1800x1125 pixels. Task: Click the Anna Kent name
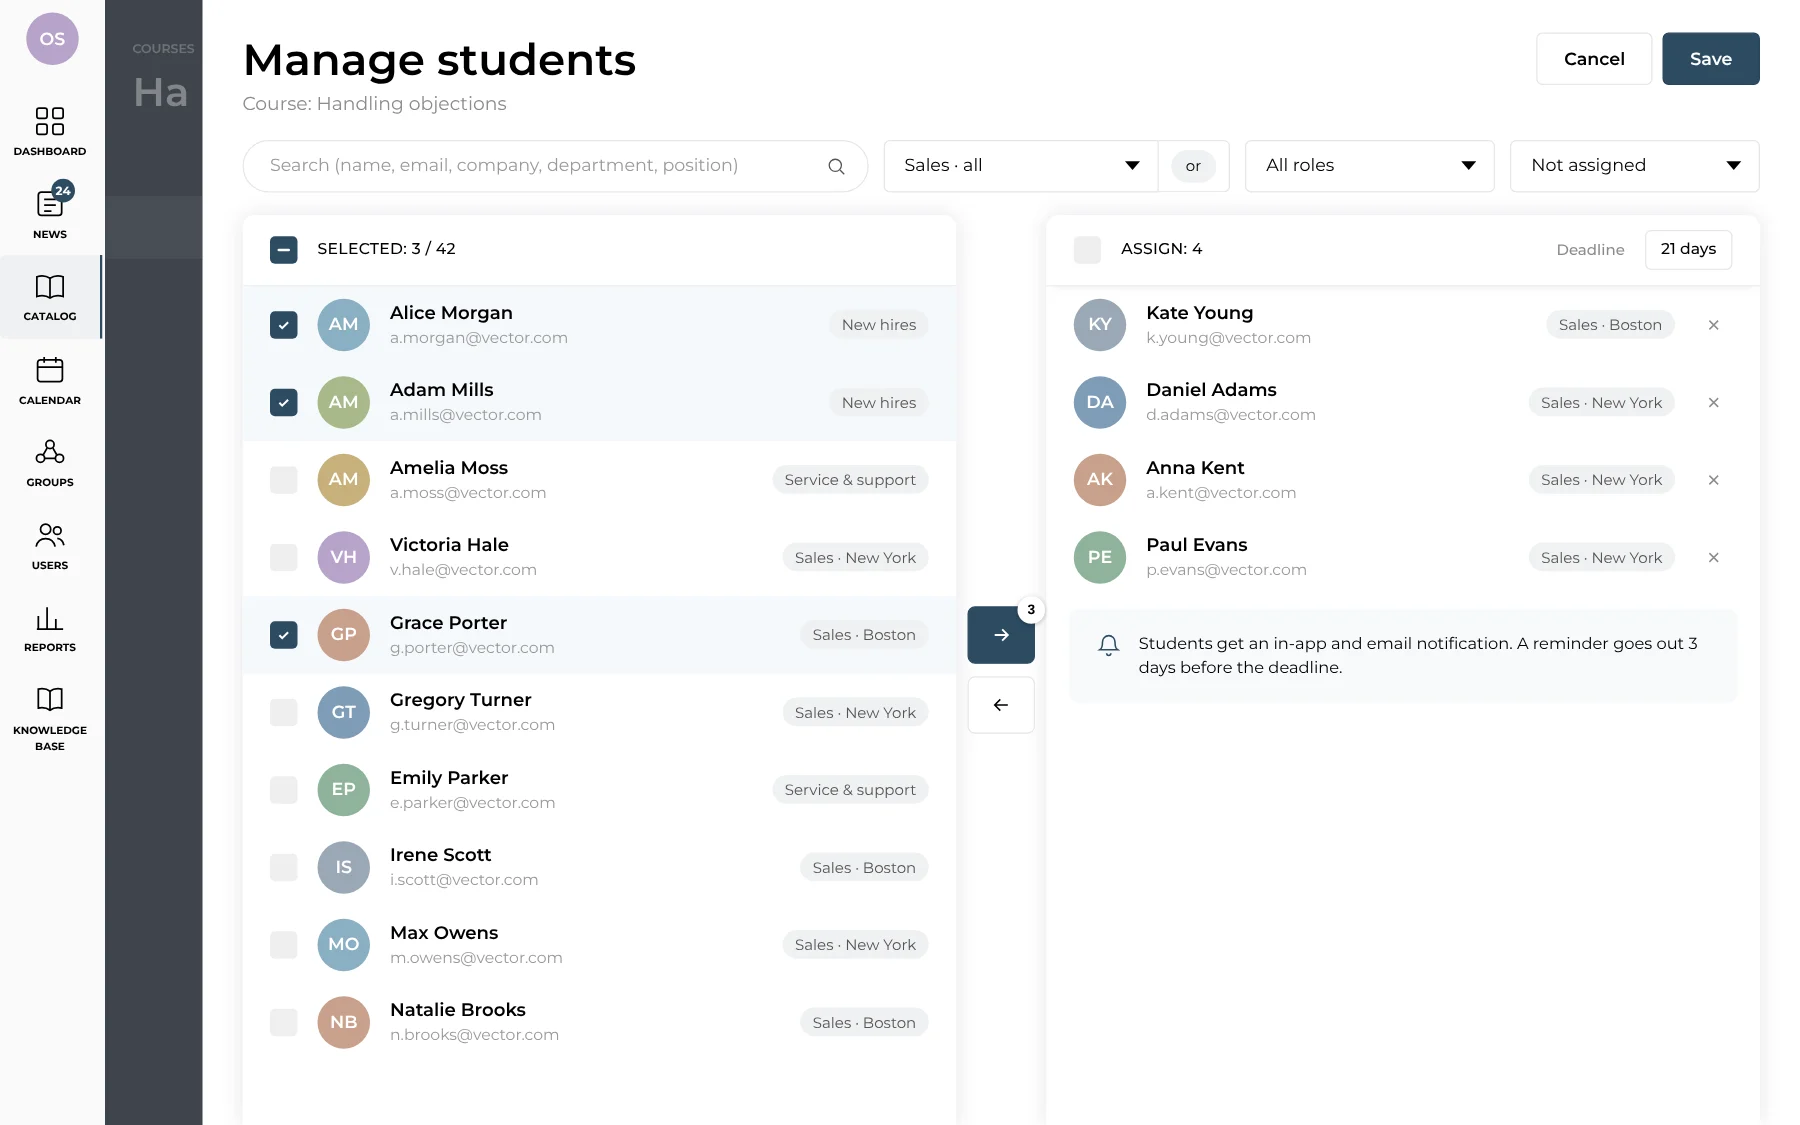click(1195, 468)
